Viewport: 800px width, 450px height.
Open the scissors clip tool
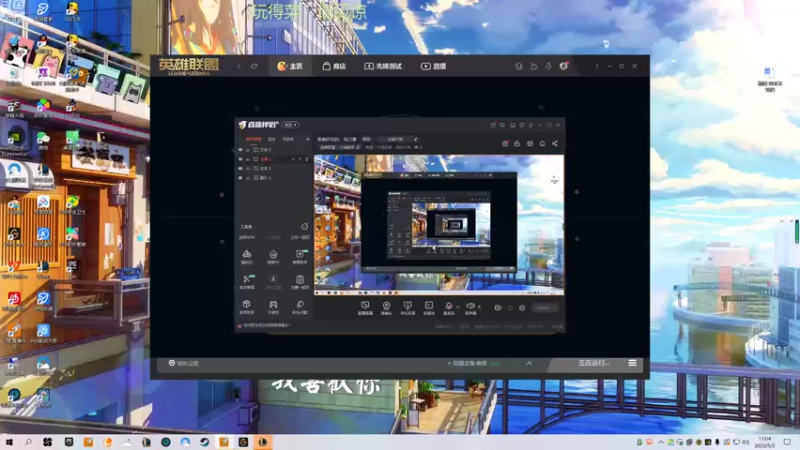click(x=247, y=281)
